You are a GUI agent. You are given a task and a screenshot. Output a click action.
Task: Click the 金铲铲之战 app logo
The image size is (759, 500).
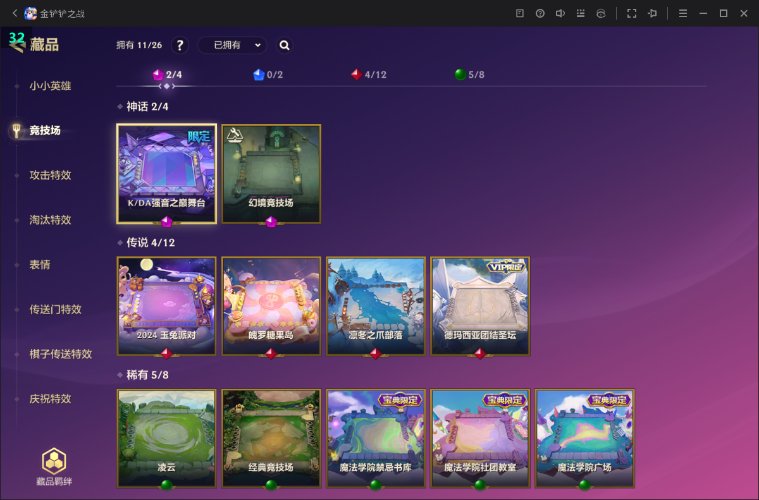click(30, 13)
